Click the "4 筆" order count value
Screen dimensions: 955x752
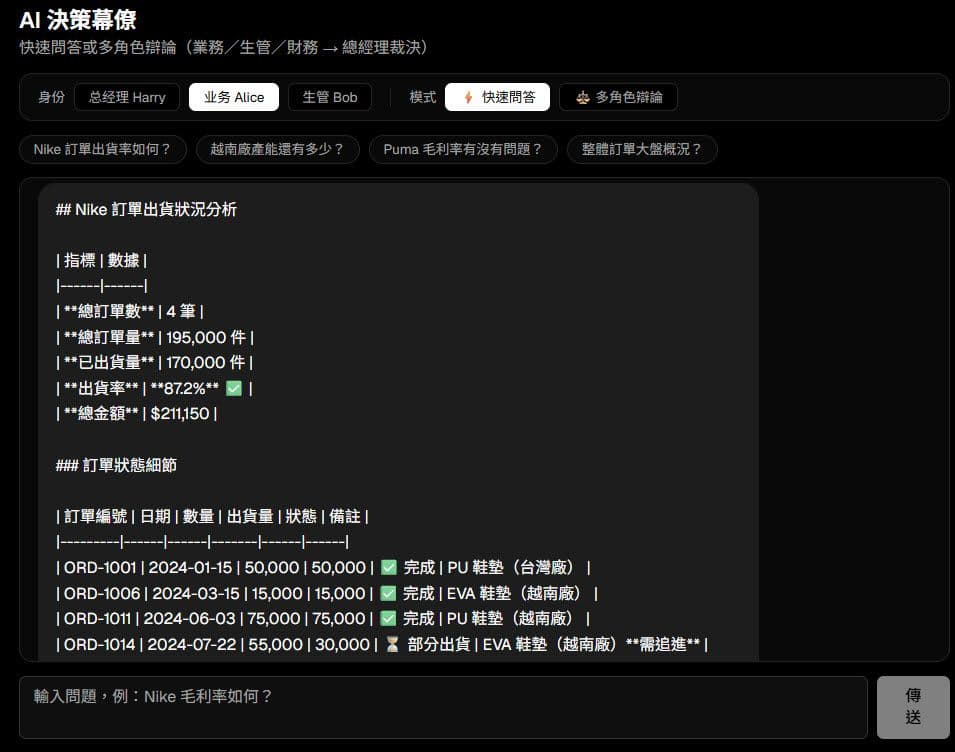click(181, 311)
